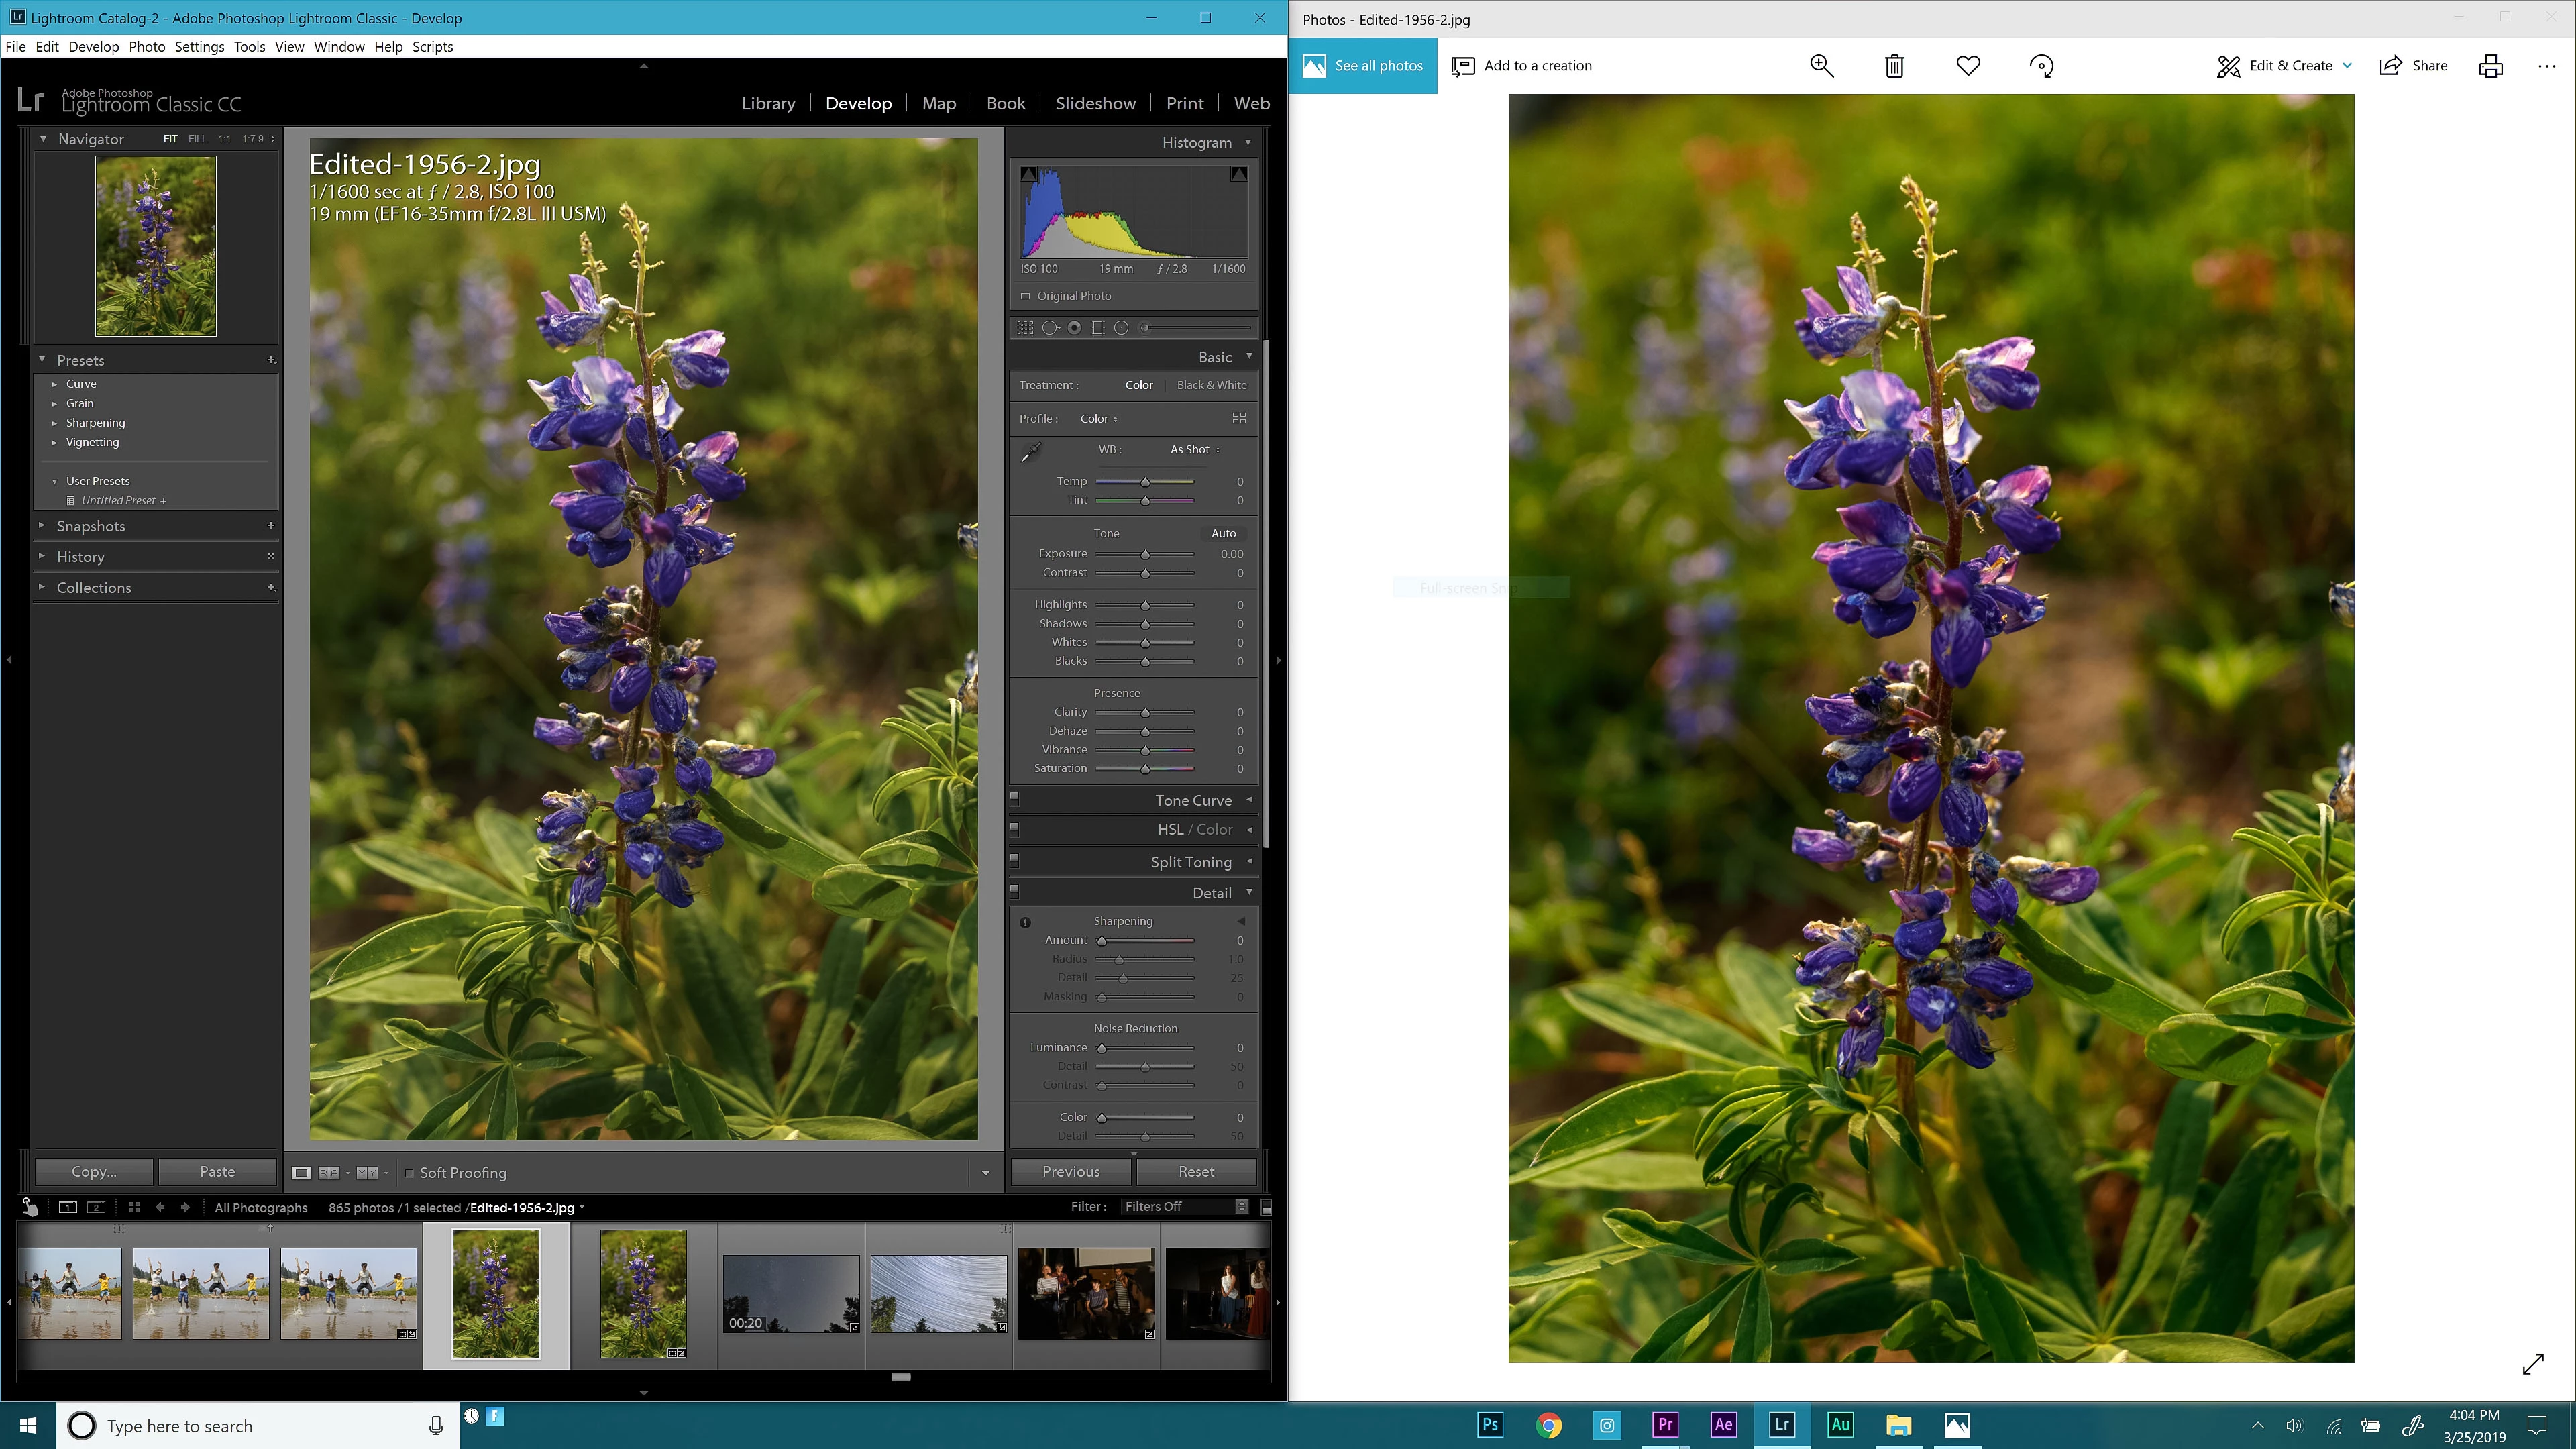Enable the Soft Proofing checkbox
The width and height of the screenshot is (2576, 1449).
409,1172
